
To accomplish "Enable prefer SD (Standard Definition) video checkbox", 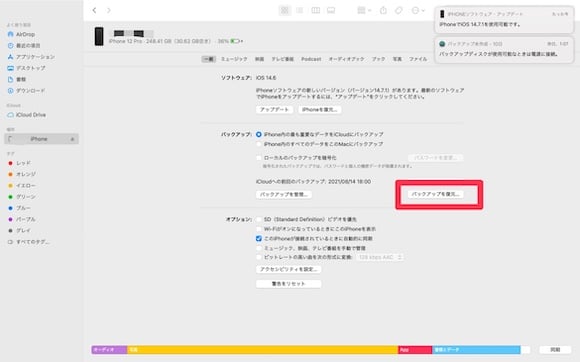I will pos(259,220).
